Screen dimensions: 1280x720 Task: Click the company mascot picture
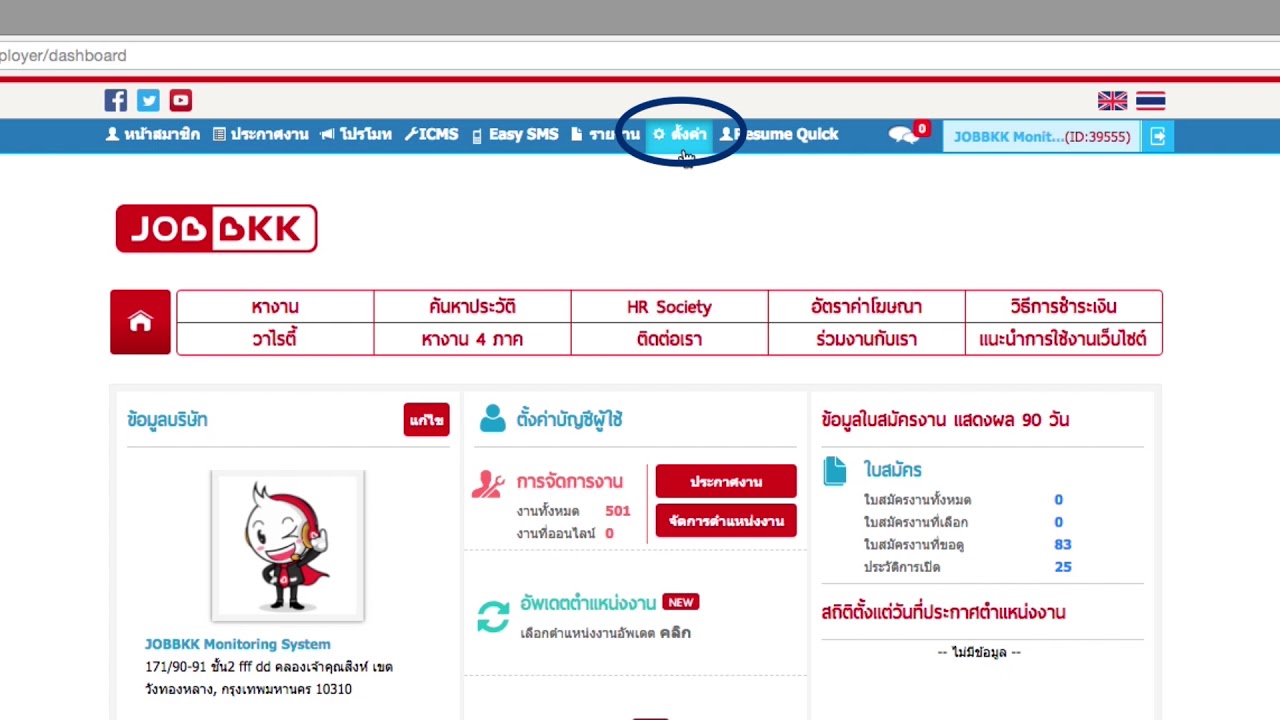tap(288, 546)
